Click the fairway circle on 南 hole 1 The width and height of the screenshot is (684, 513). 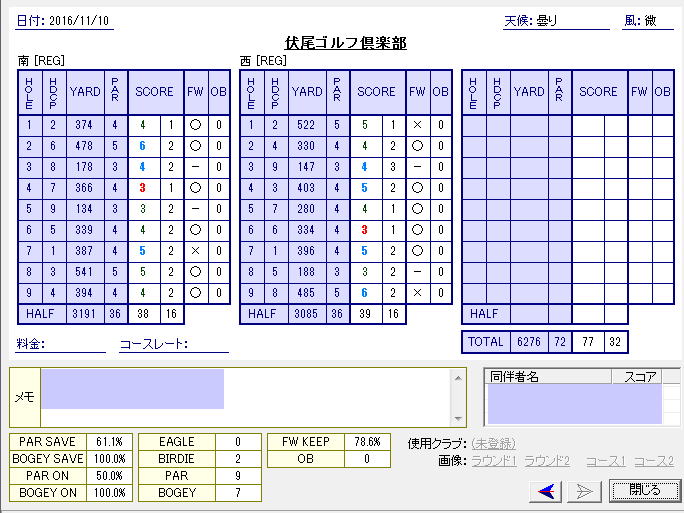point(195,125)
